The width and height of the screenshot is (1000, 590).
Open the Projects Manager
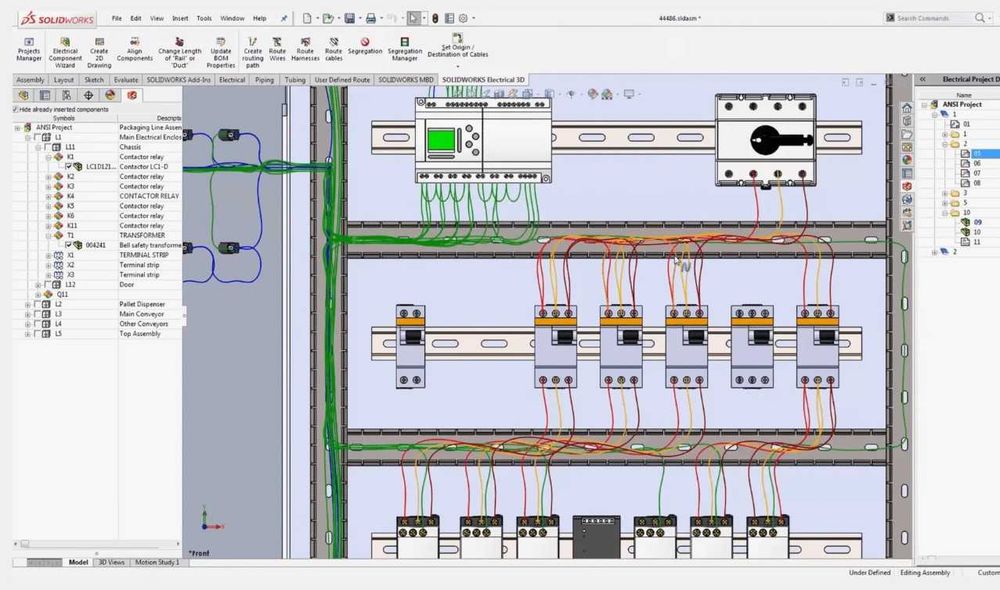tap(29, 50)
